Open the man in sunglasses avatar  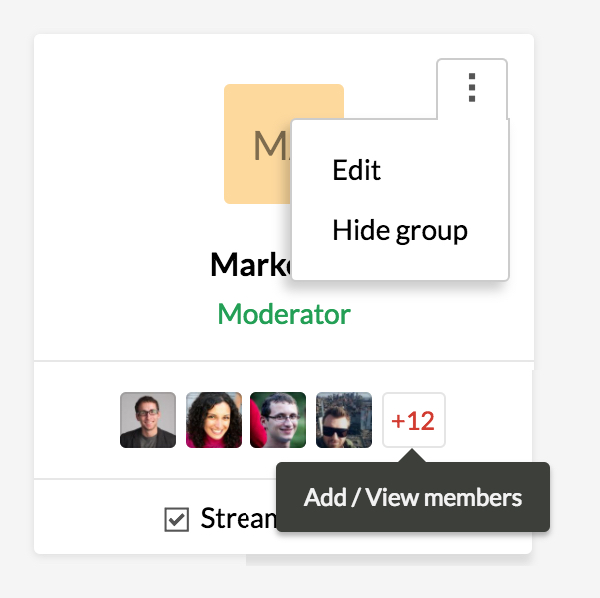click(344, 419)
